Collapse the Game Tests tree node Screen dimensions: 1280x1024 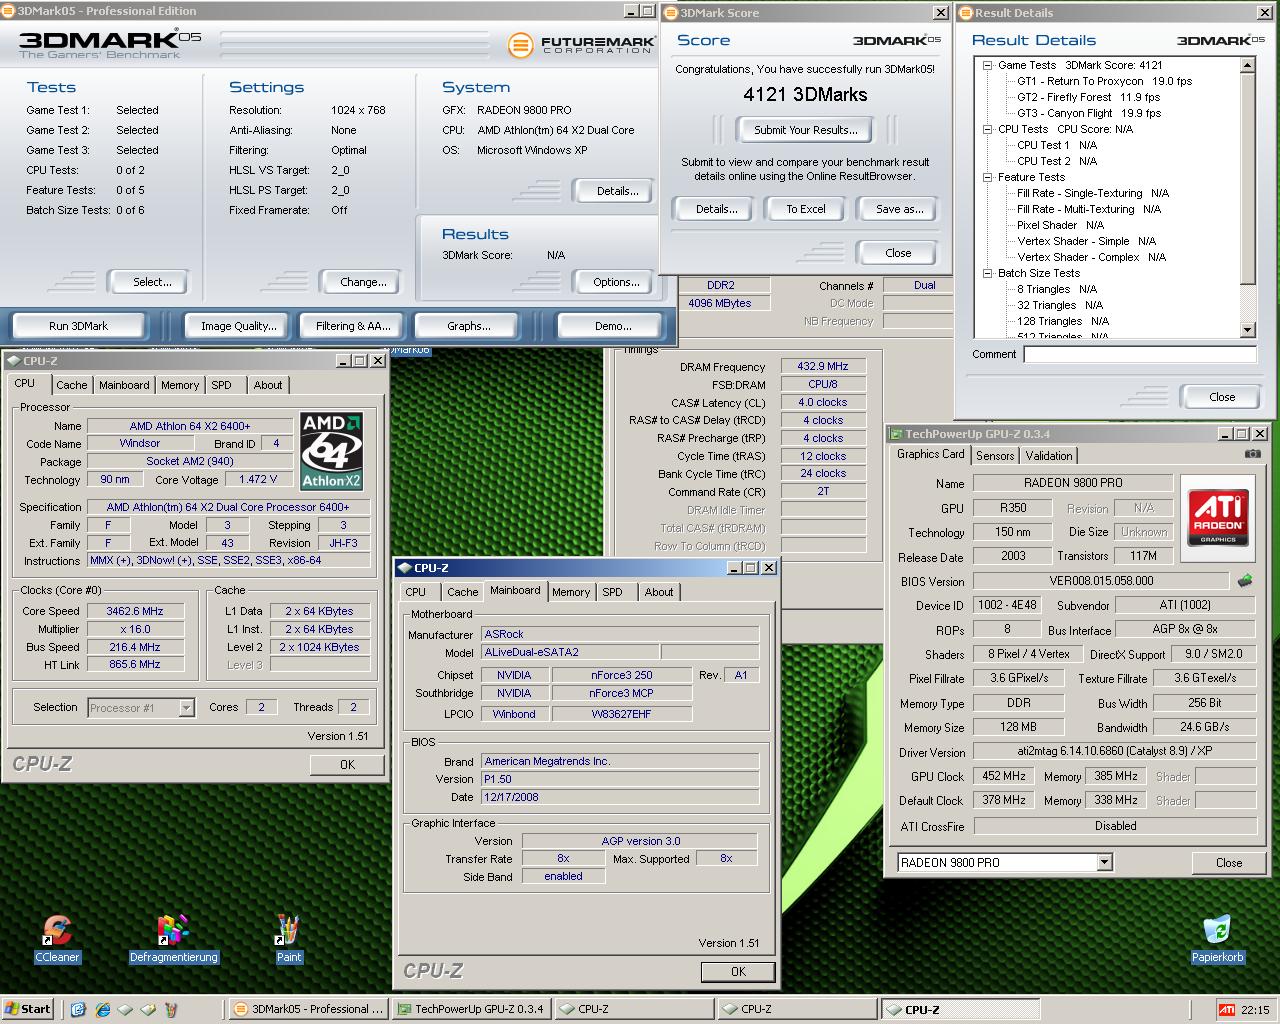988,65
